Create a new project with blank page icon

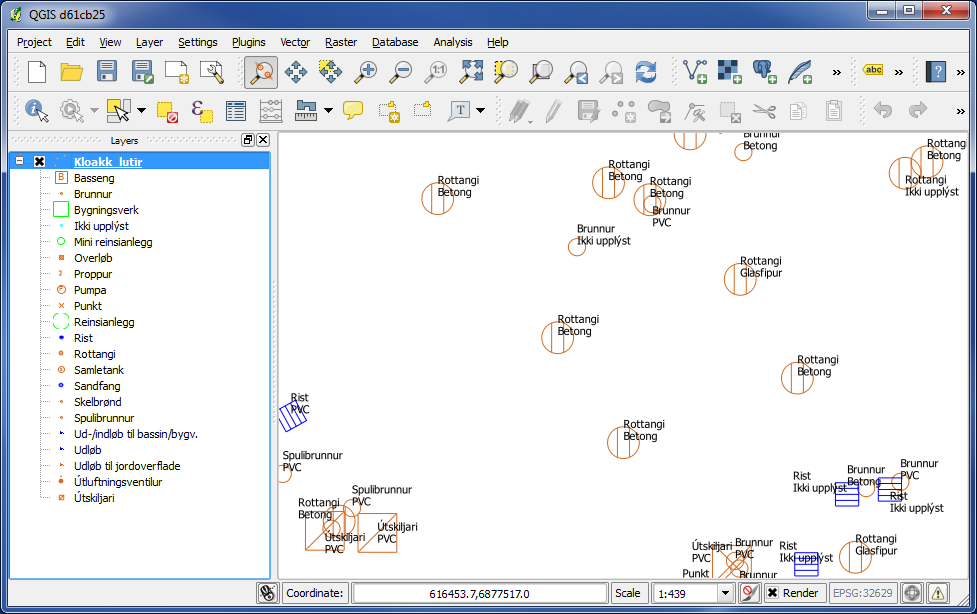pyautogui.click(x=37, y=72)
